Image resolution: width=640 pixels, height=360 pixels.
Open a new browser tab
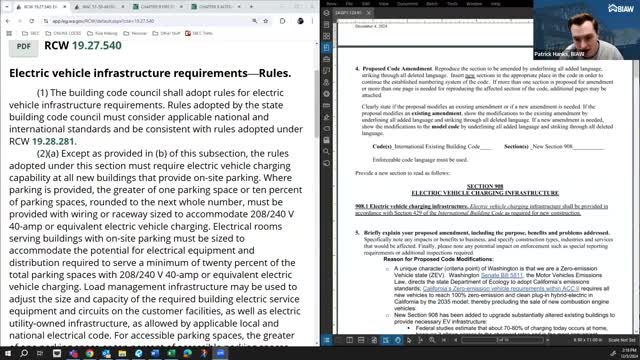coord(251,7)
